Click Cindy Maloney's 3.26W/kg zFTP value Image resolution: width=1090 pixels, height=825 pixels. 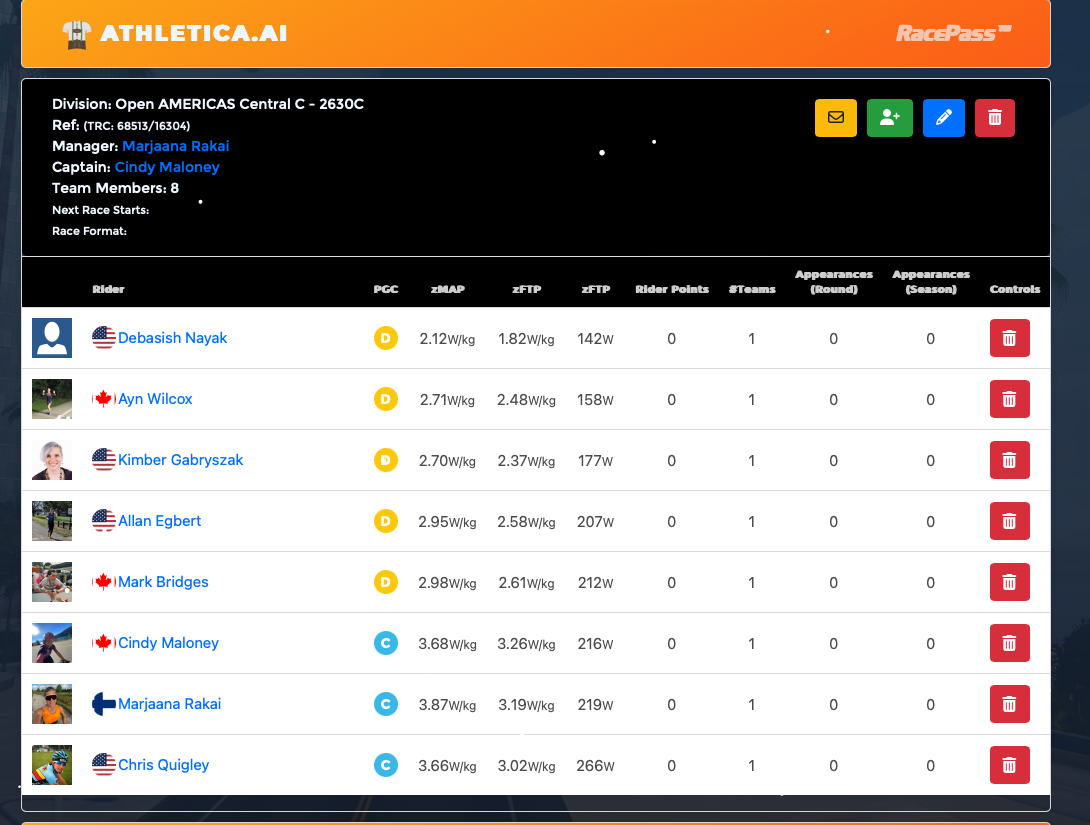[526, 644]
